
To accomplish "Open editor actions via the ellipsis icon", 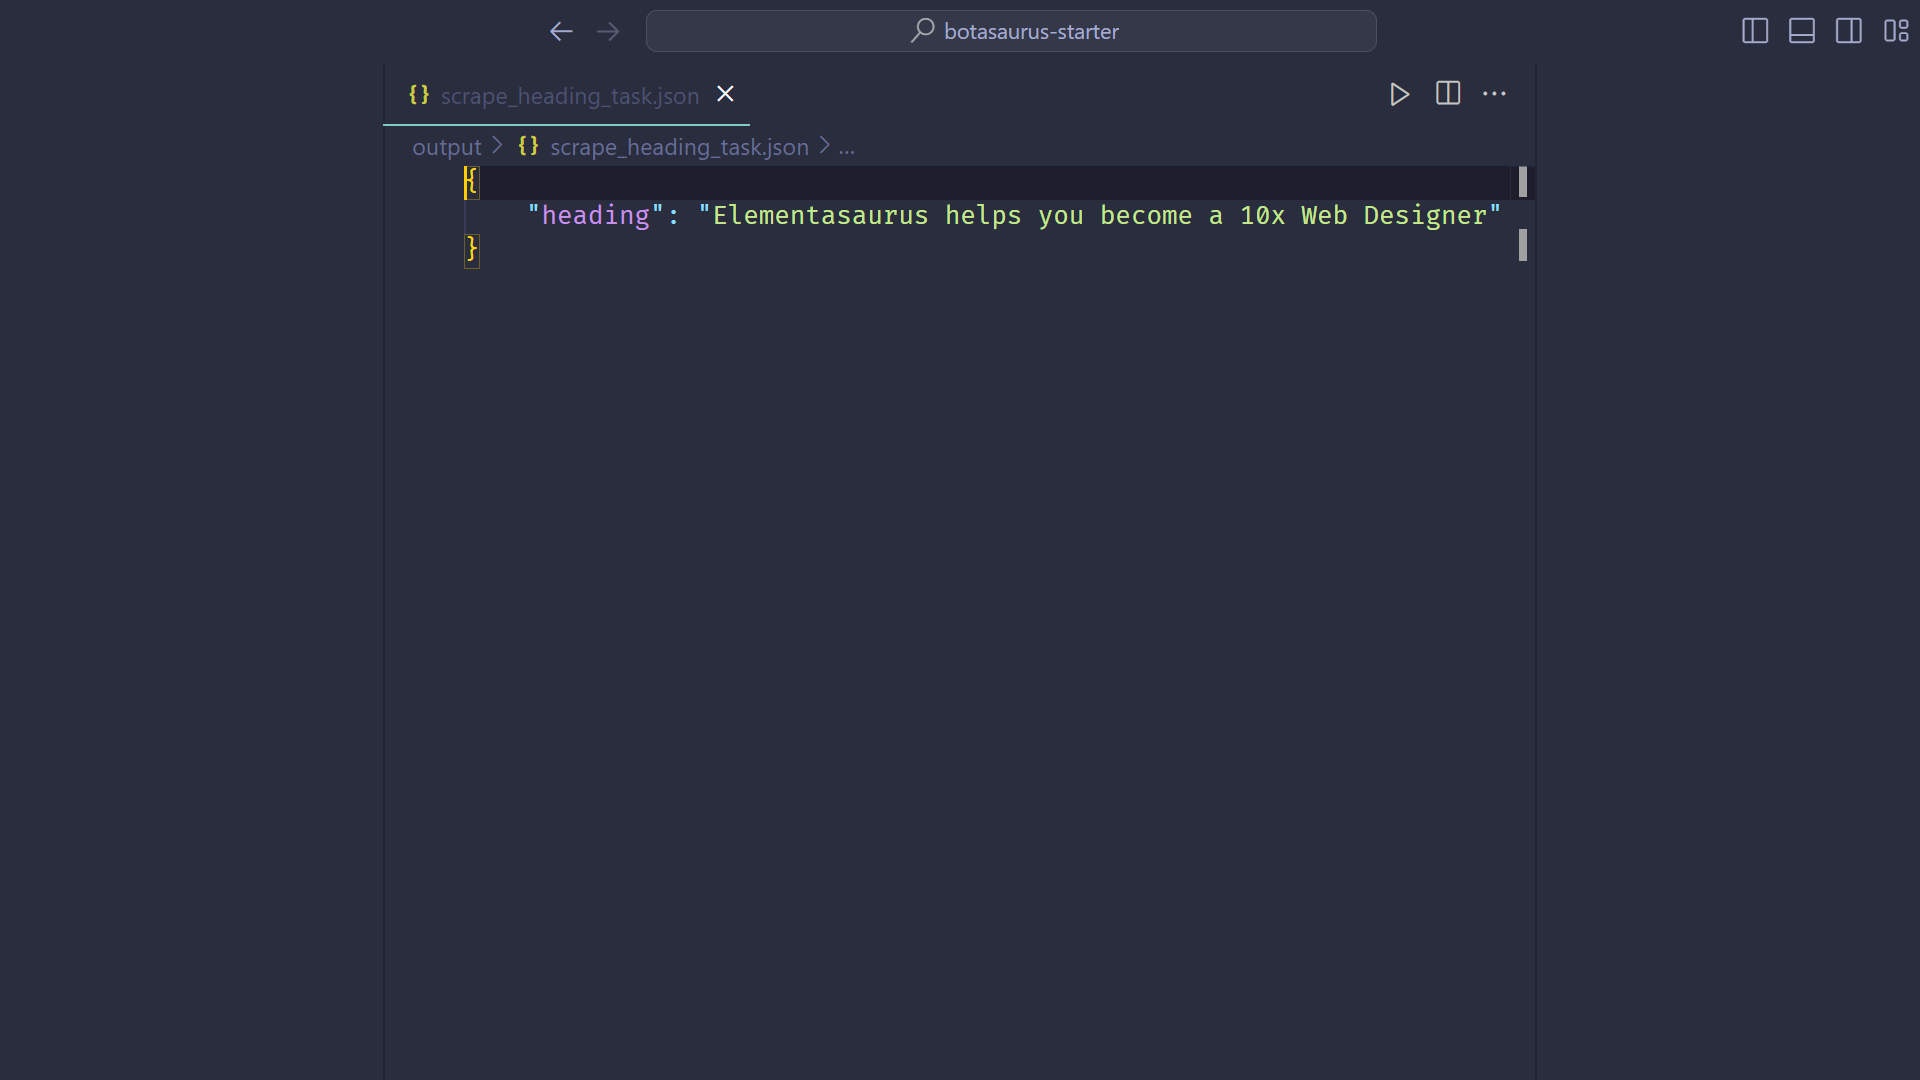I will 1494,94.
